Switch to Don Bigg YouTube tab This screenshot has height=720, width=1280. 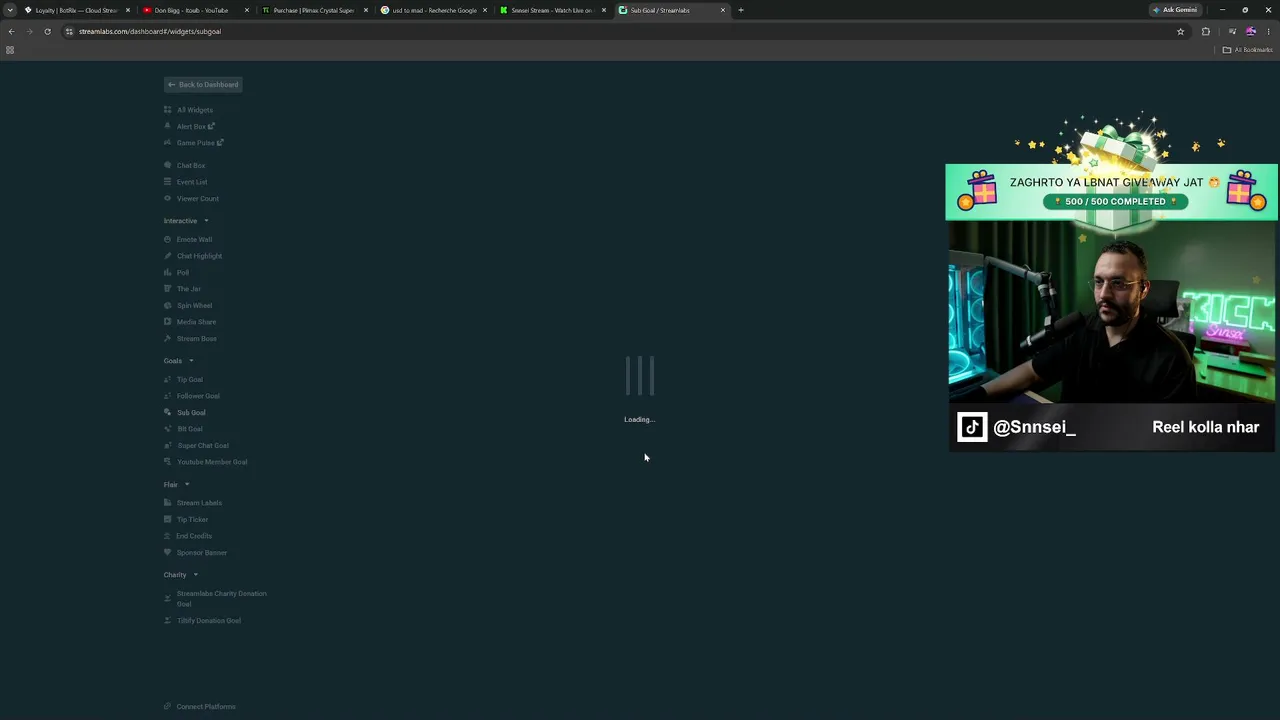coord(196,10)
